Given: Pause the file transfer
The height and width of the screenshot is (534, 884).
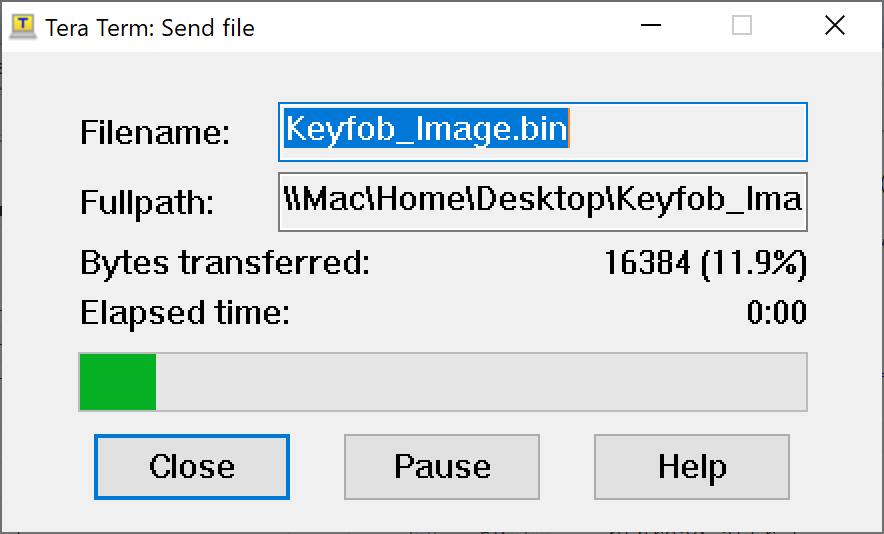Looking at the screenshot, I should click(442, 467).
